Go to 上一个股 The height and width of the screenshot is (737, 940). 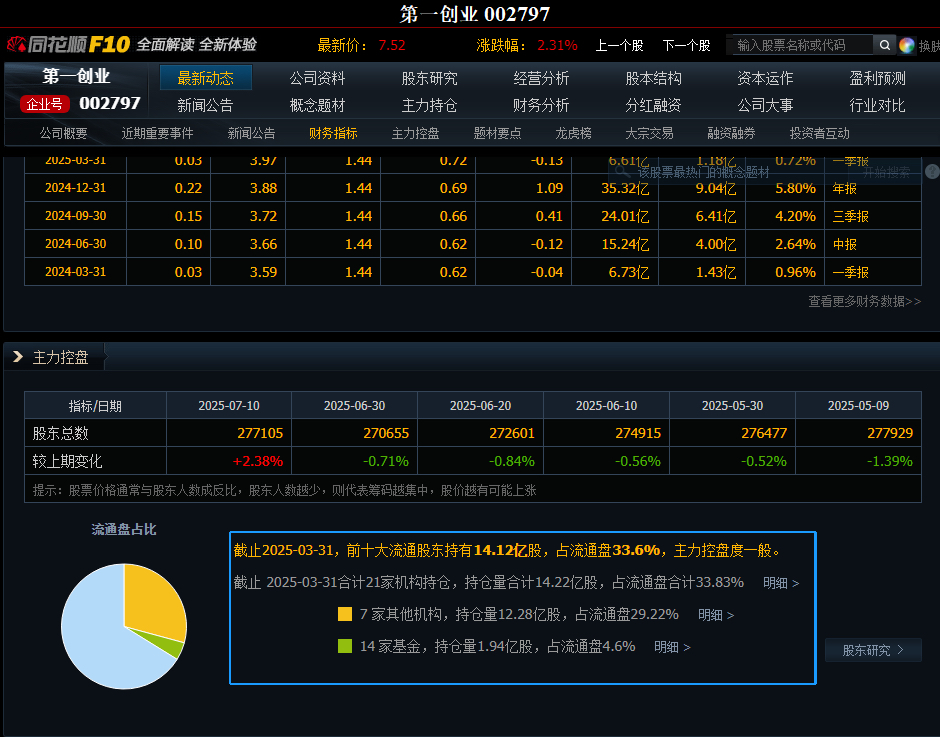(619, 46)
